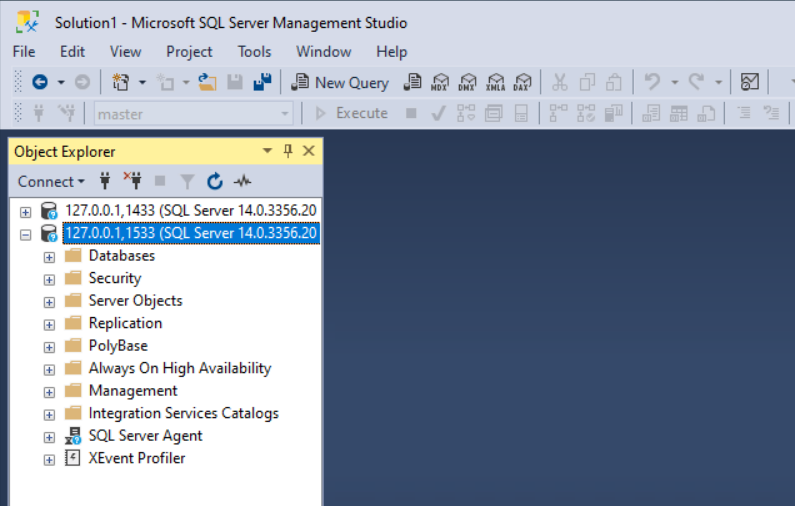Click the Navigate Forward arrow icon
This screenshot has height=506, width=795.
82,82
